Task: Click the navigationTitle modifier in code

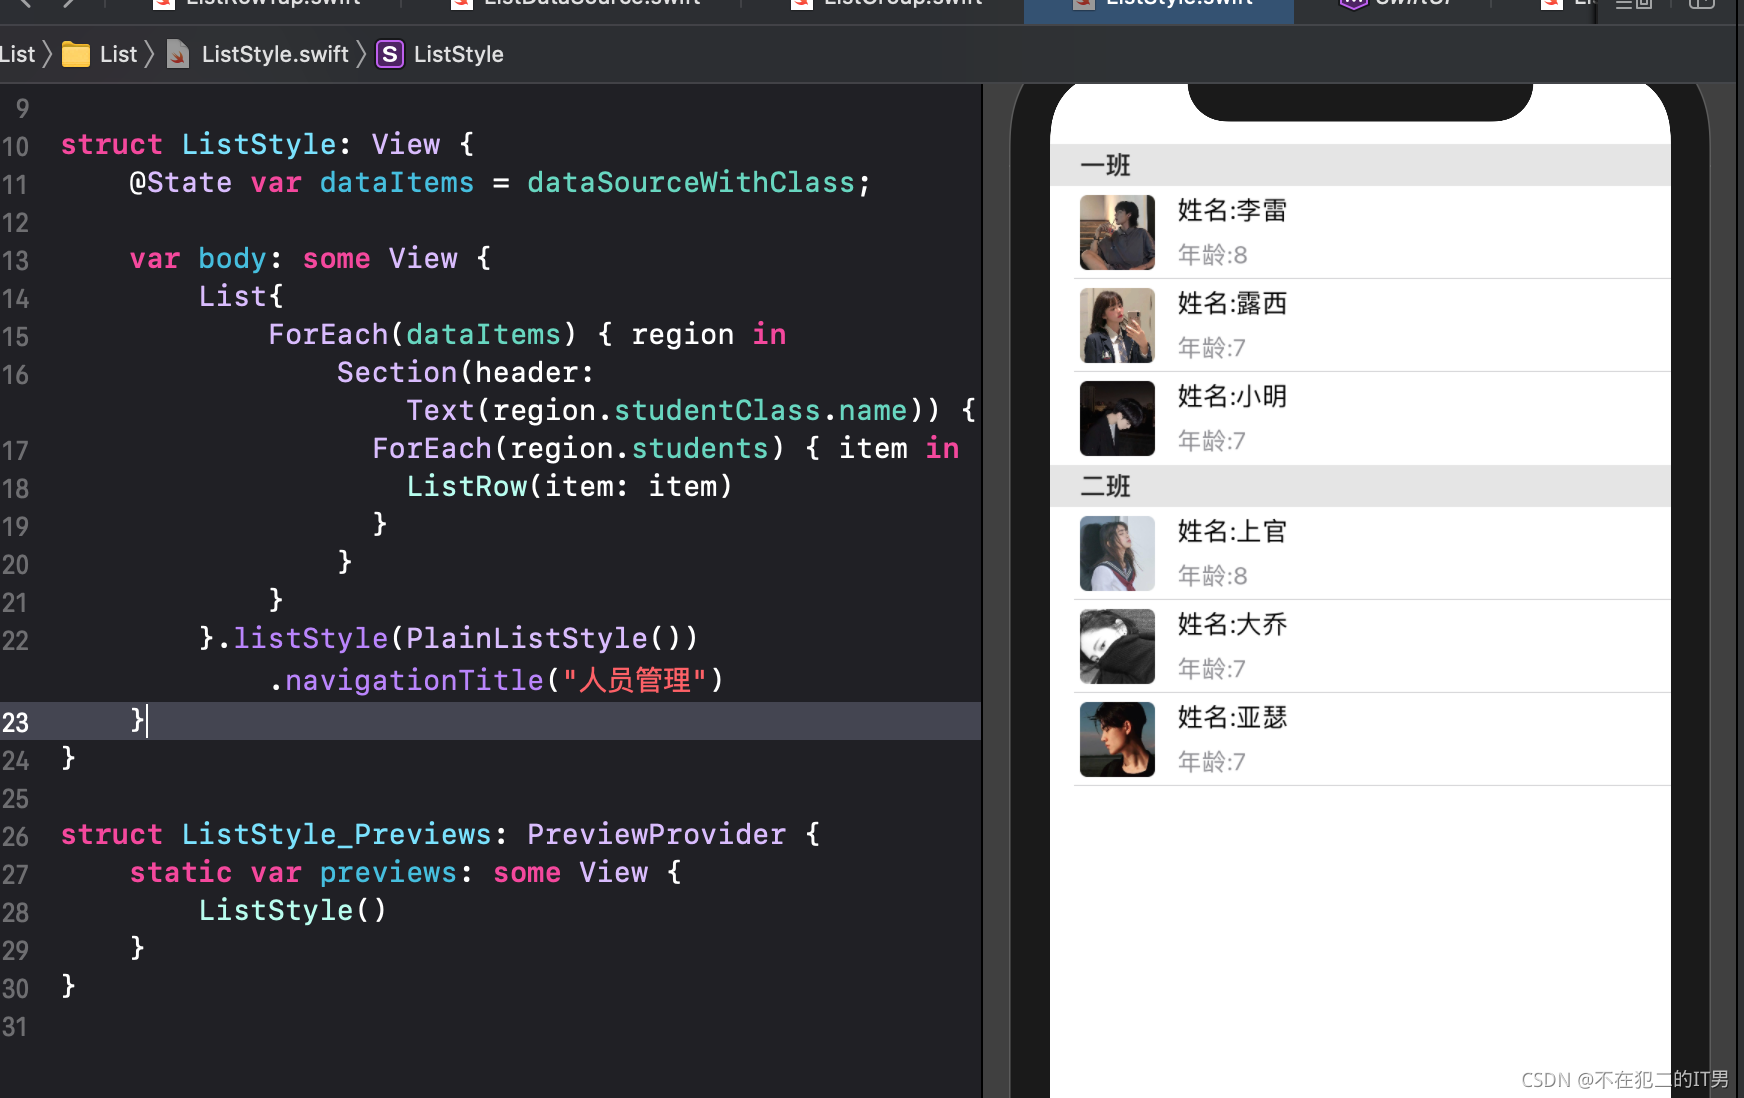Action: pos(414,680)
